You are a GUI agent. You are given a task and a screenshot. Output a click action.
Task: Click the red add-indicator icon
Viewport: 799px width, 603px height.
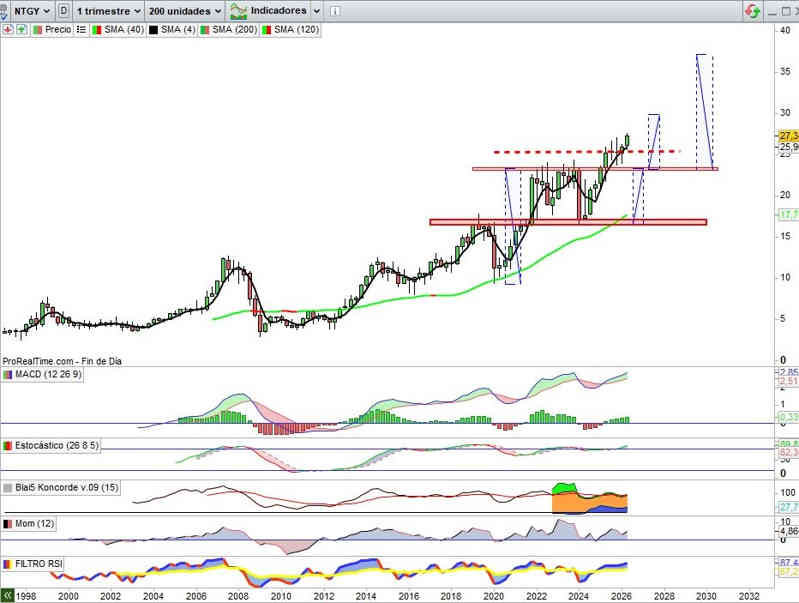[8, 30]
